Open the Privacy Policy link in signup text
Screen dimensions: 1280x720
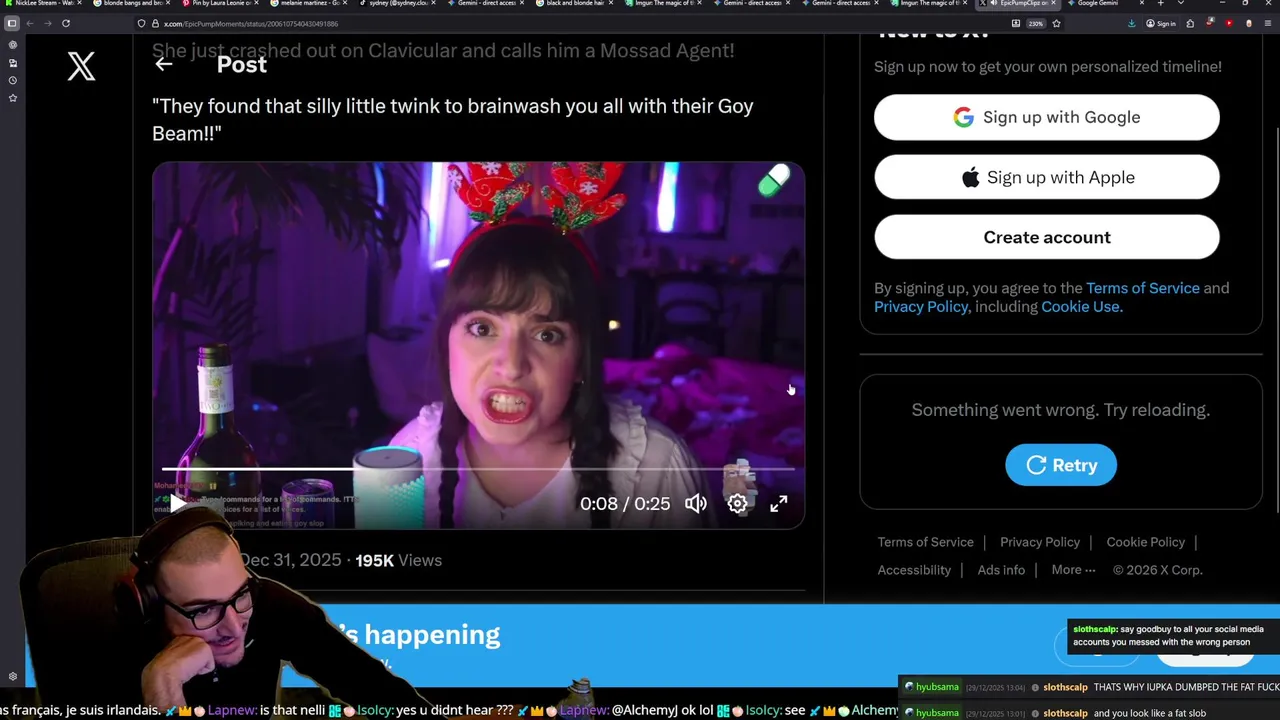921,307
